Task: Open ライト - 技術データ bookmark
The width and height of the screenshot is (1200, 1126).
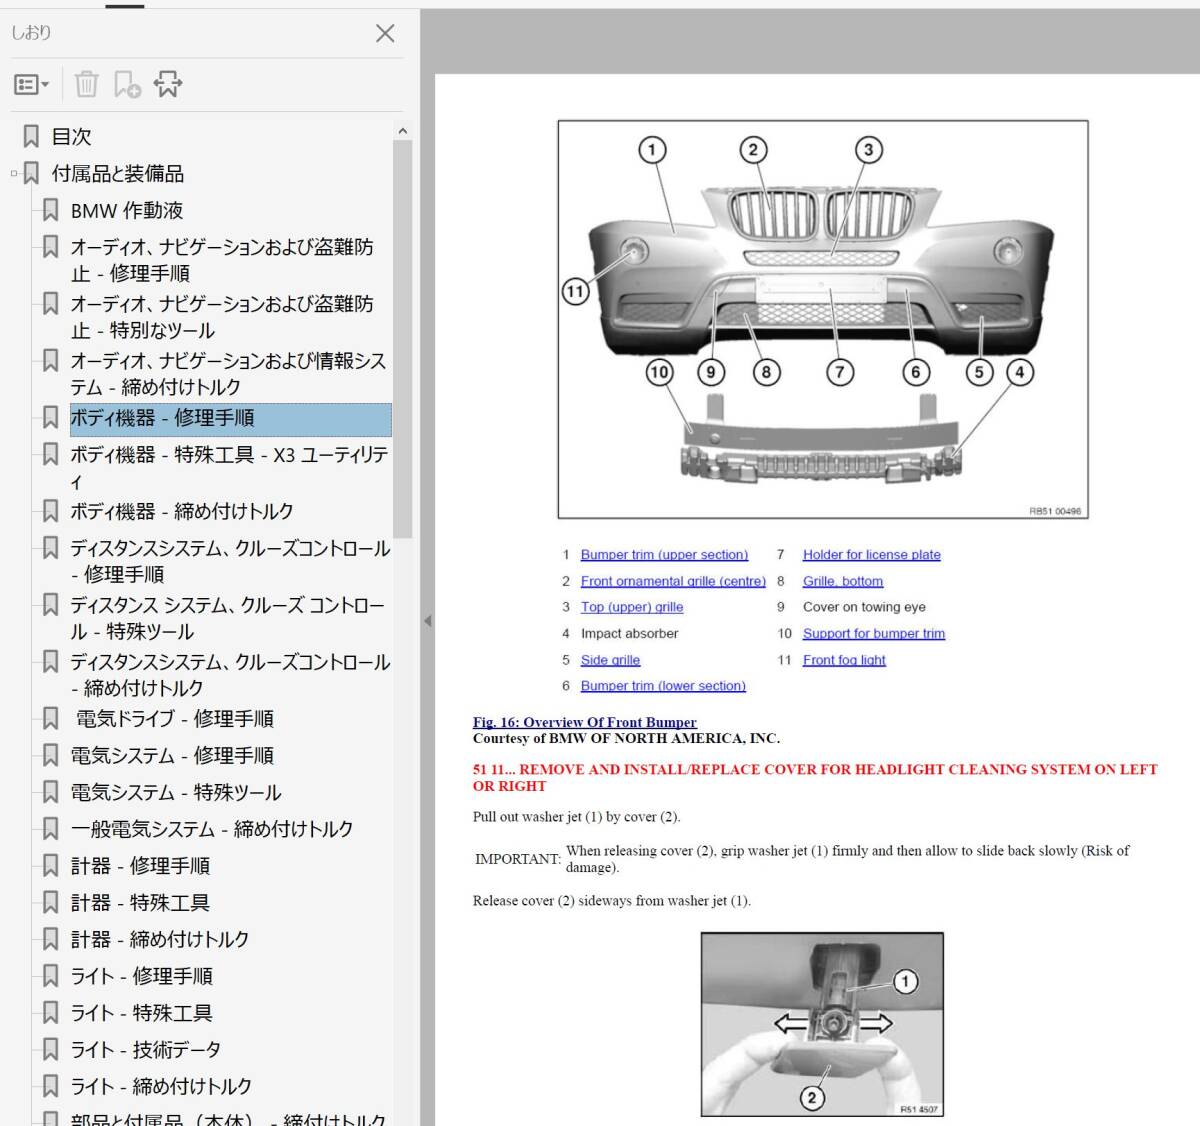Action: pyautogui.click(x=146, y=1051)
